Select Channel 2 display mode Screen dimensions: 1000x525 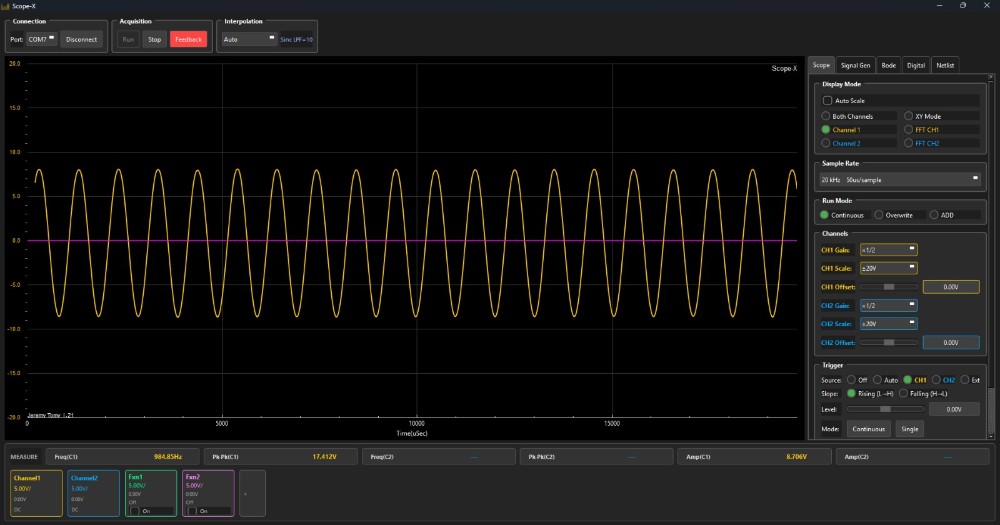pyautogui.click(x=825, y=143)
